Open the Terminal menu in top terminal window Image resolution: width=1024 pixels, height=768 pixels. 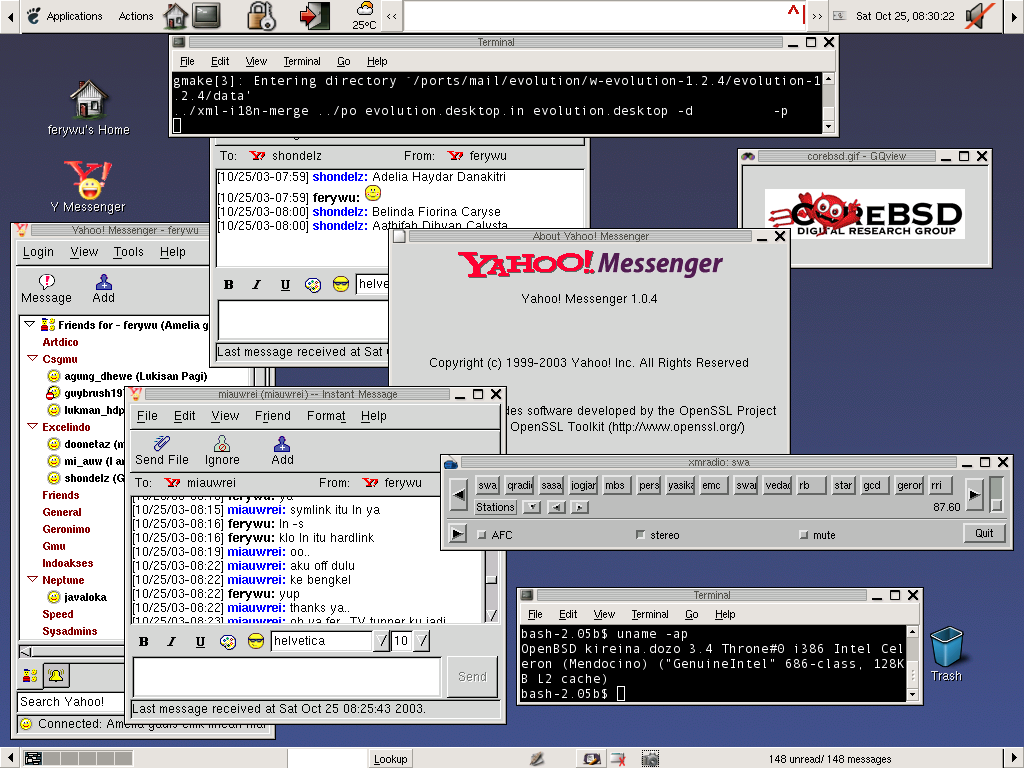click(x=302, y=61)
